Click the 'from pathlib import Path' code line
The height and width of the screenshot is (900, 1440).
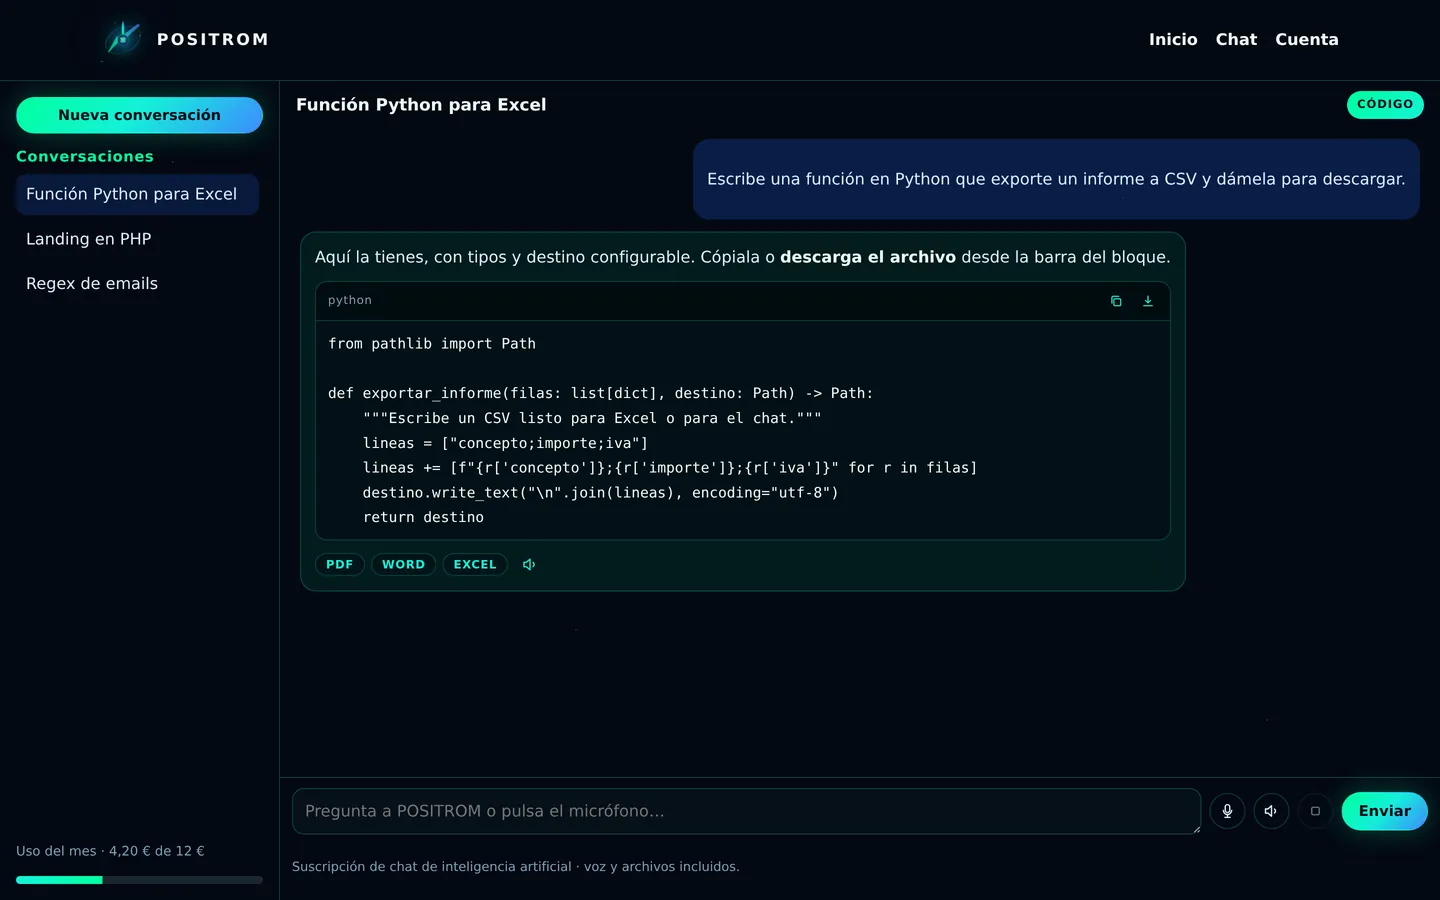(432, 344)
